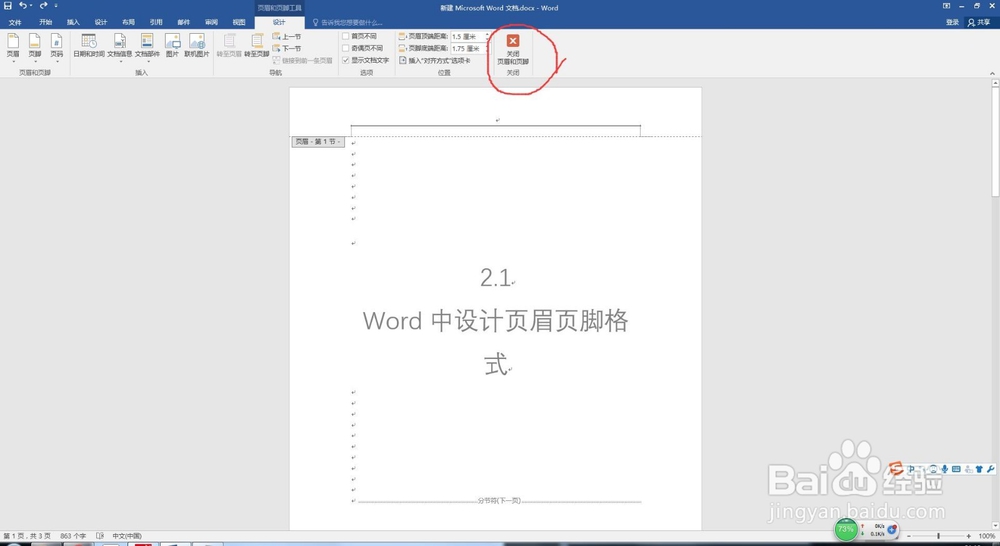Enable the 奇偶页不同 checkbox
Viewport: 1000px width, 546px height.
click(x=346, y=48)
